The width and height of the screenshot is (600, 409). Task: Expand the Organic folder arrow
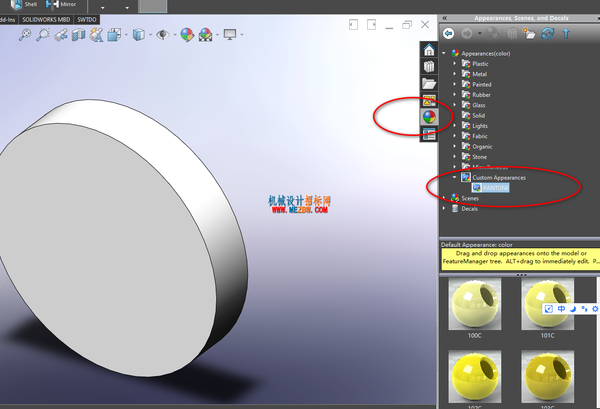[x=455, y=146]
